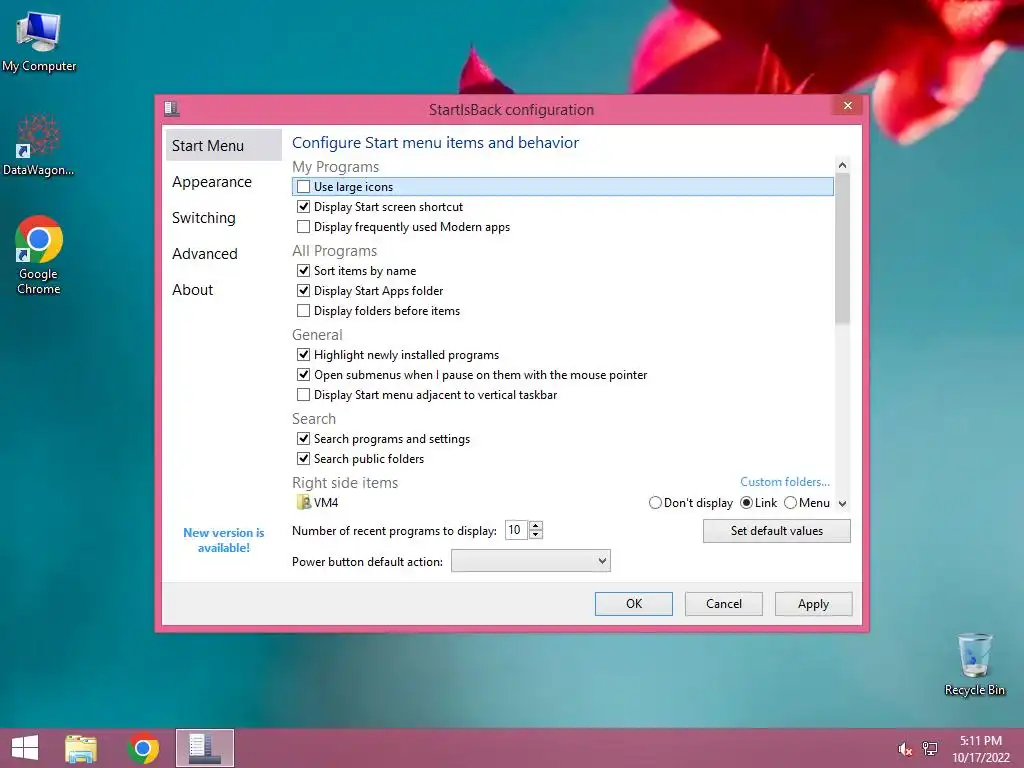Screen dimensions: 1024x768
Task: Click the Windows Start button
Action: [x=25, y=748]
